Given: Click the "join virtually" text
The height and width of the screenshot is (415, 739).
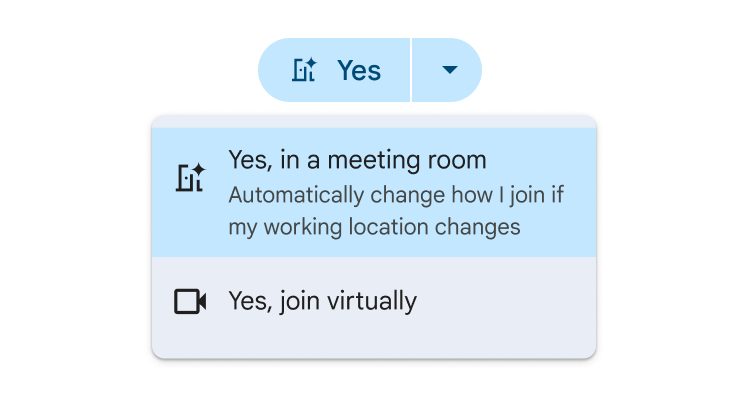Looking at the screenshot, I should click(x=343, y=301).
